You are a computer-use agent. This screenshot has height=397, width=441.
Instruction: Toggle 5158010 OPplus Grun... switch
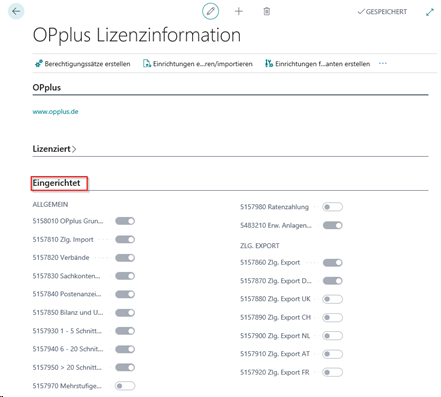125,221
